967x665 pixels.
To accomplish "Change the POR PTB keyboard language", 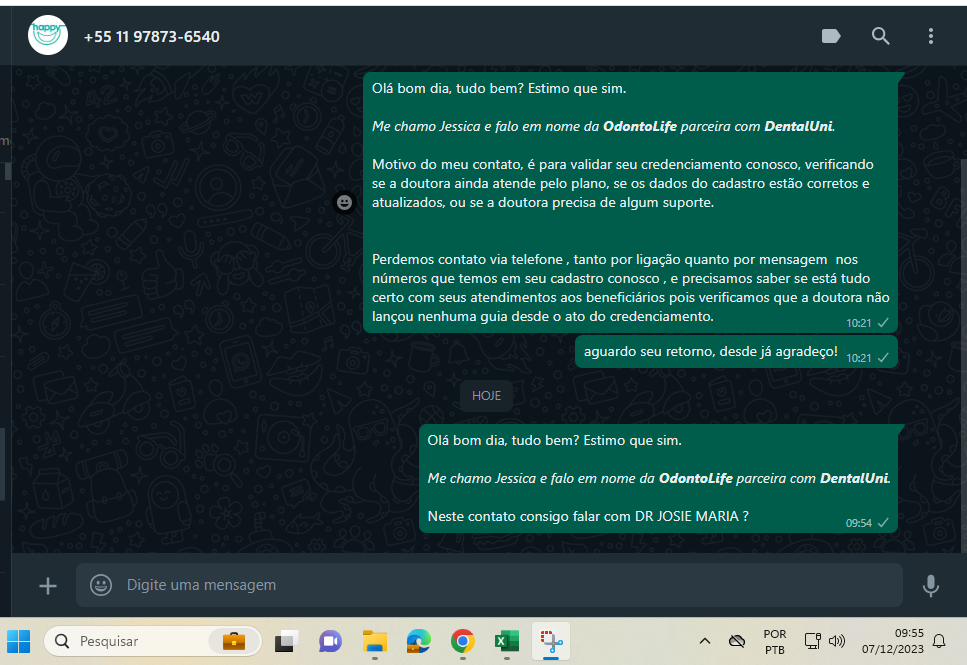I will point(775,642).
